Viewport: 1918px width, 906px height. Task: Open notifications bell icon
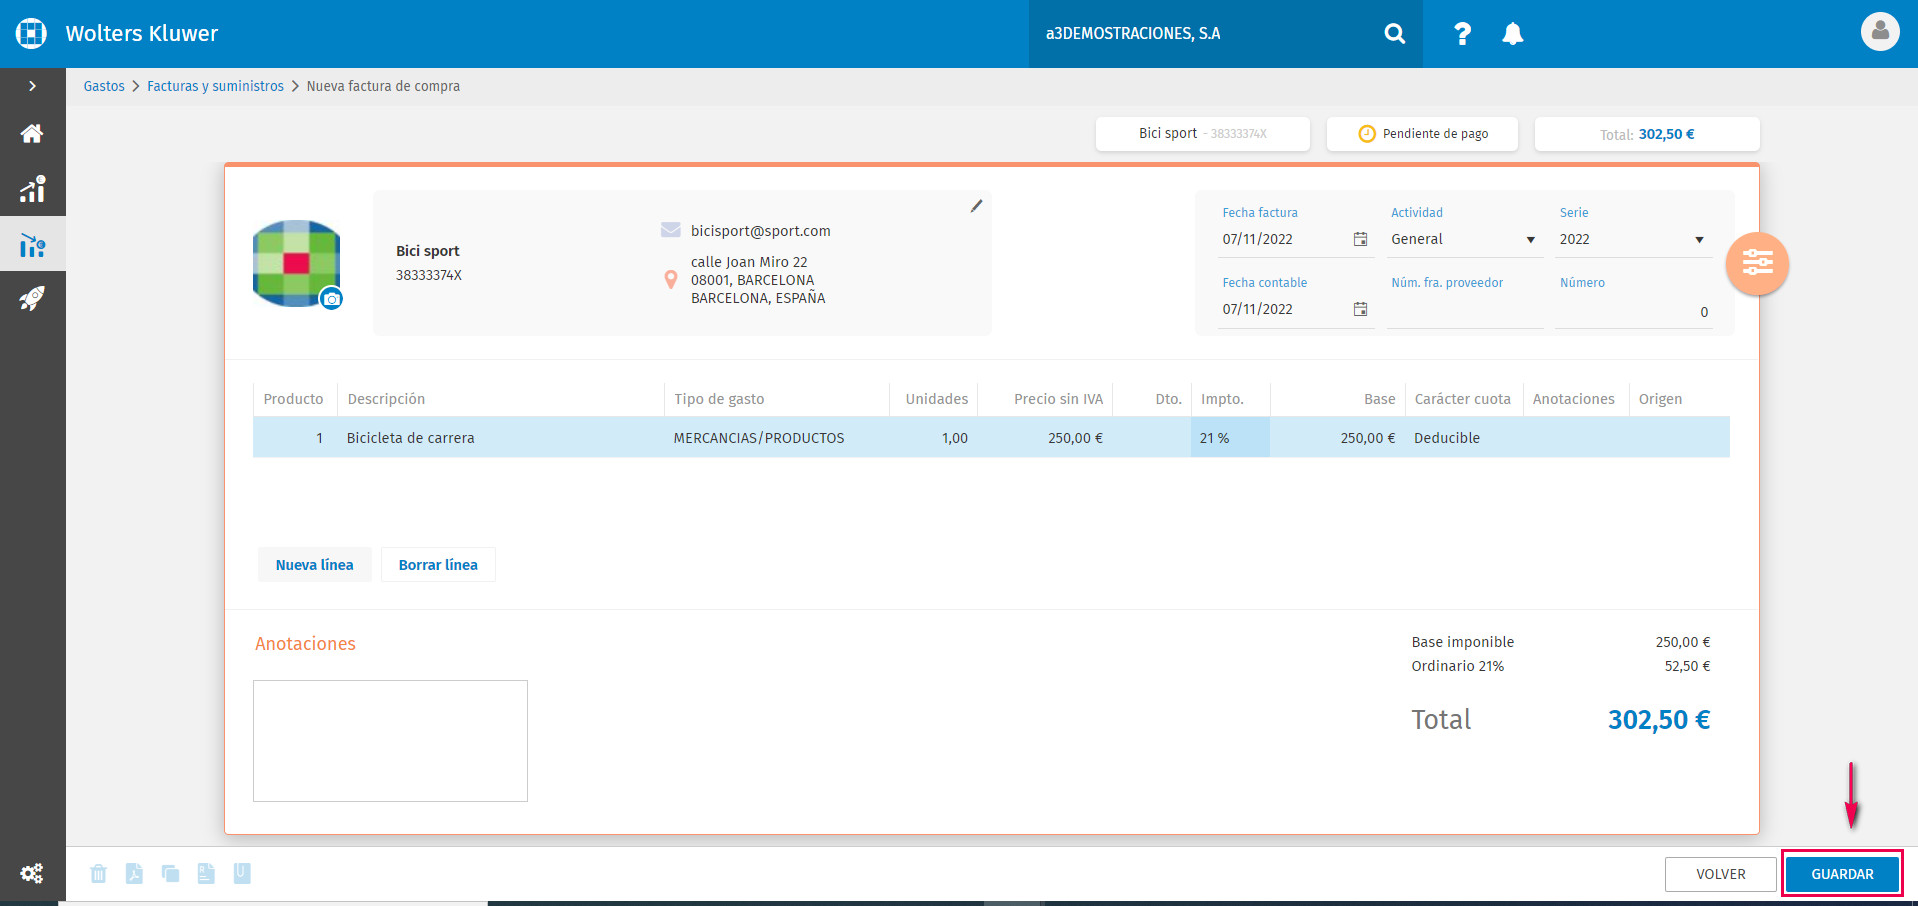(1513, 34)
